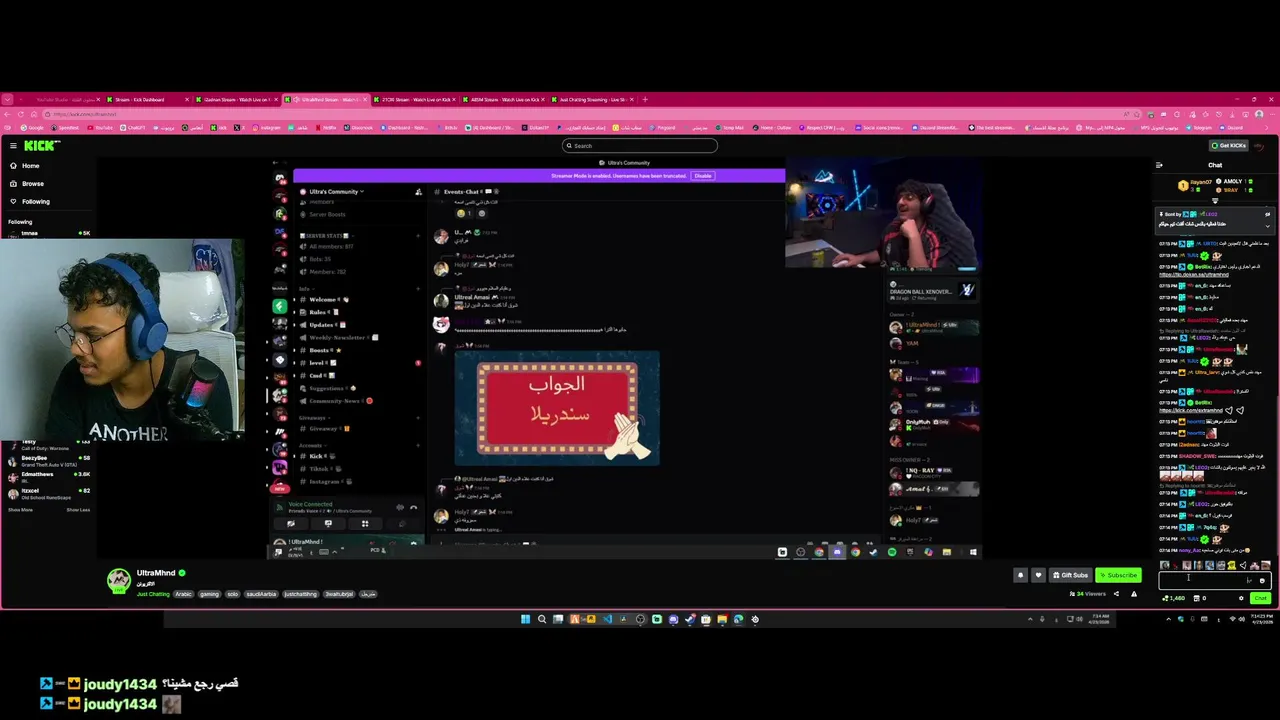Select the gaming stream tag
The height and width of the screenshot is (720, 1280).
209,594
